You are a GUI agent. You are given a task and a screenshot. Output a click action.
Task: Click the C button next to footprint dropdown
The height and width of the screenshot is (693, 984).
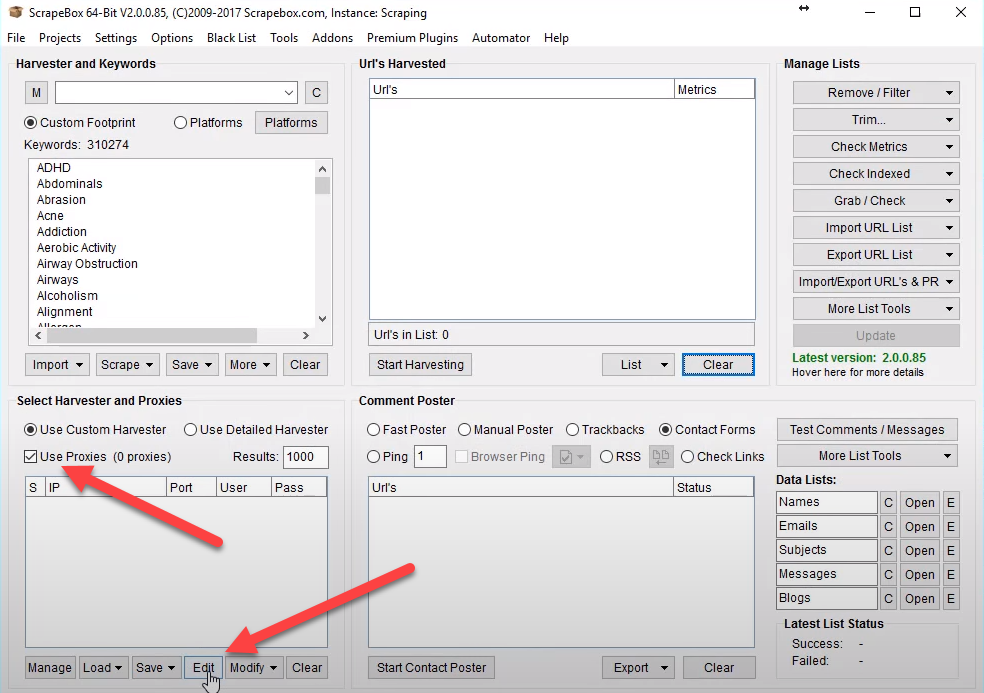316,93
